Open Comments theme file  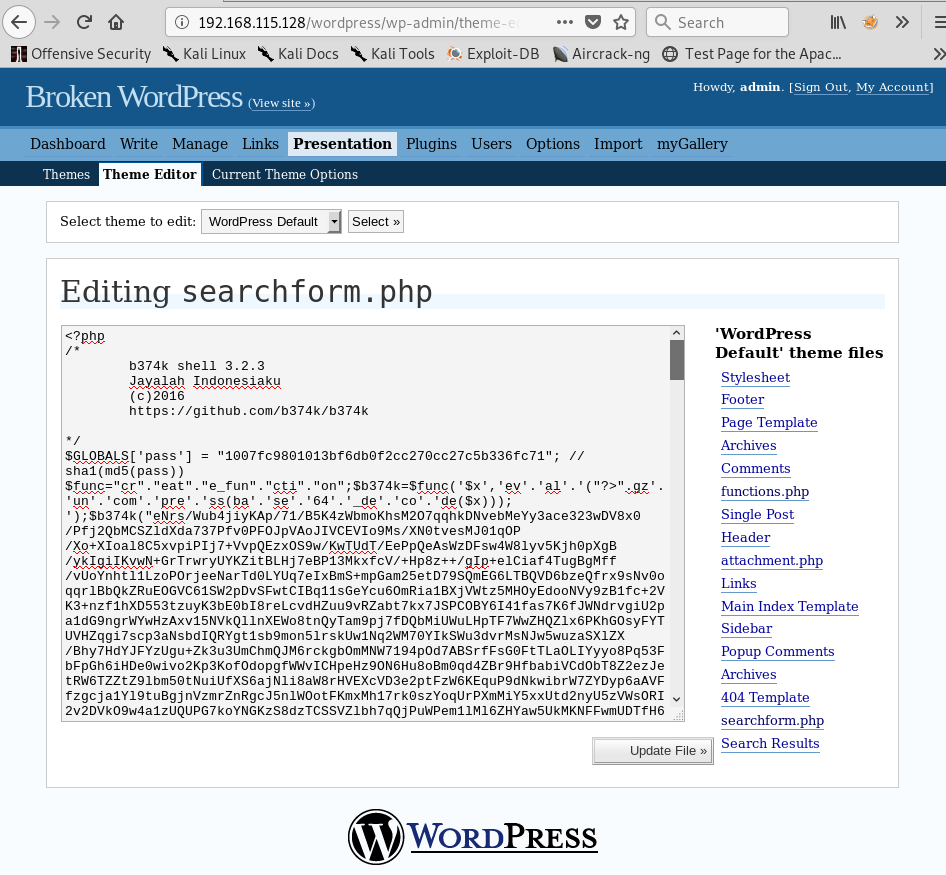755,468
